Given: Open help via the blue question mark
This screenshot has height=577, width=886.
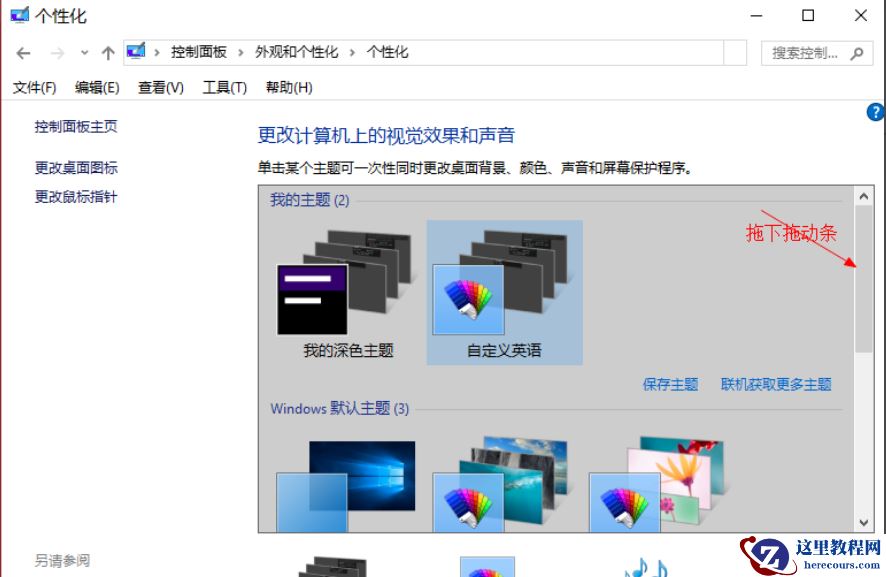Looking at the screenshot, I should [x=873, y=112].
